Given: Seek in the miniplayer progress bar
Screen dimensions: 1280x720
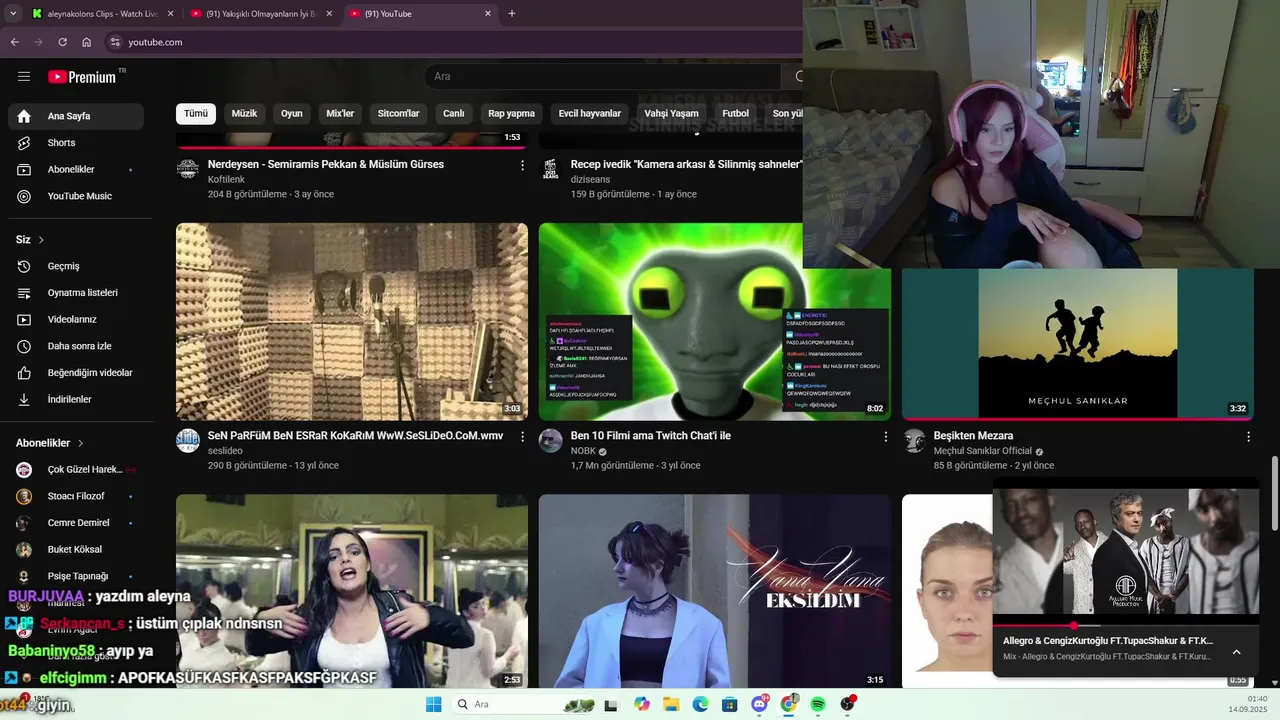Looking at the screenshot, I should [1126, 626].
